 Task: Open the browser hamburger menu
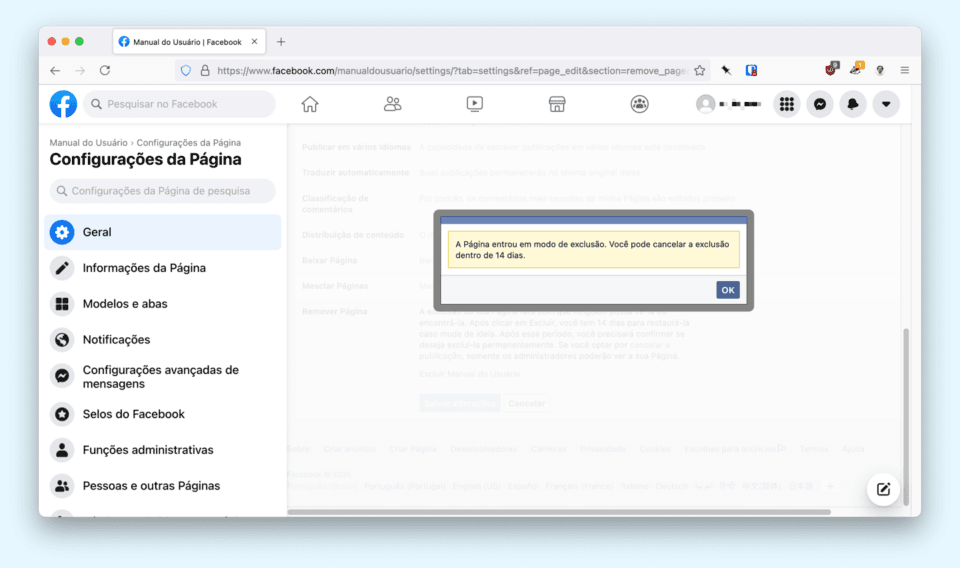[904, 70]
